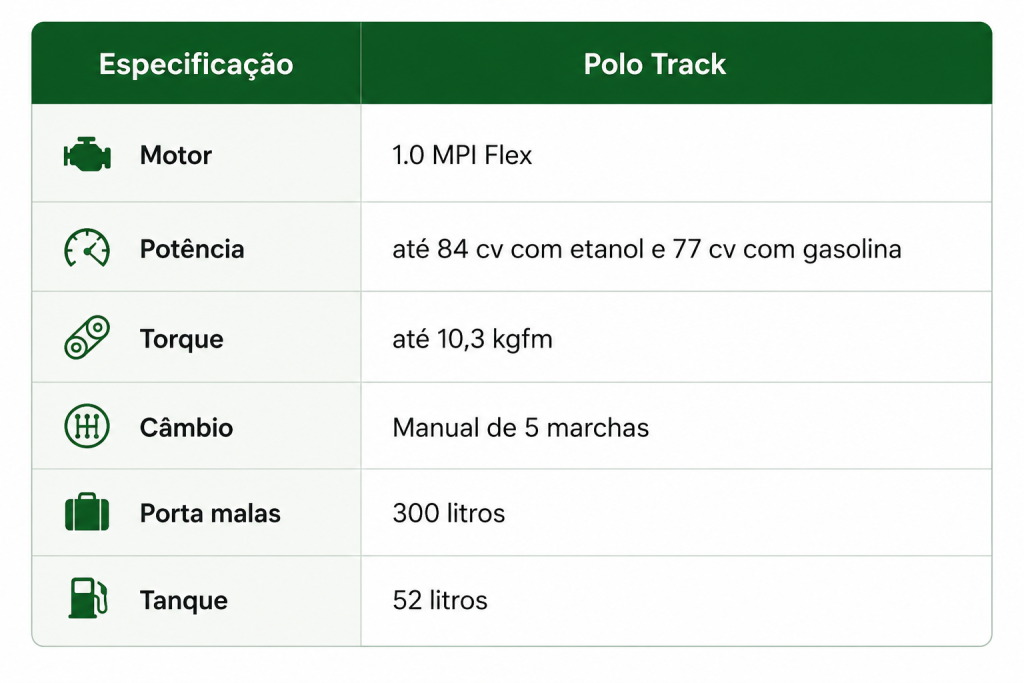
Task: Click the speedometer icon beside Potência
Action: click(x=87, y=248)
